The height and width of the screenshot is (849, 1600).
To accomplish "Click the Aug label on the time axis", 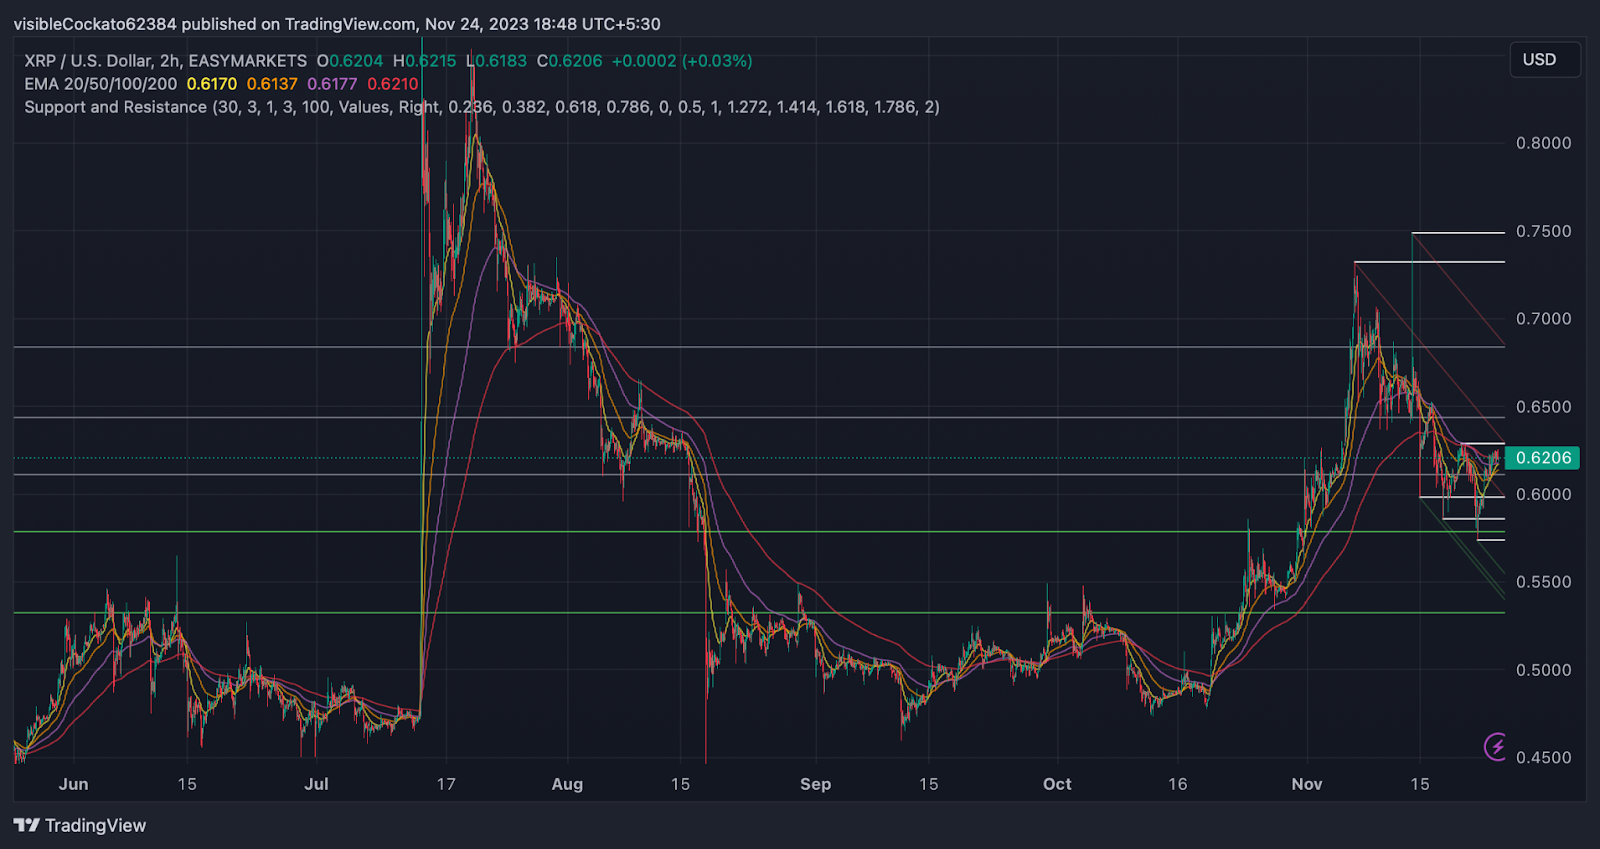I will pyautogui.click(x=567, y=784).
